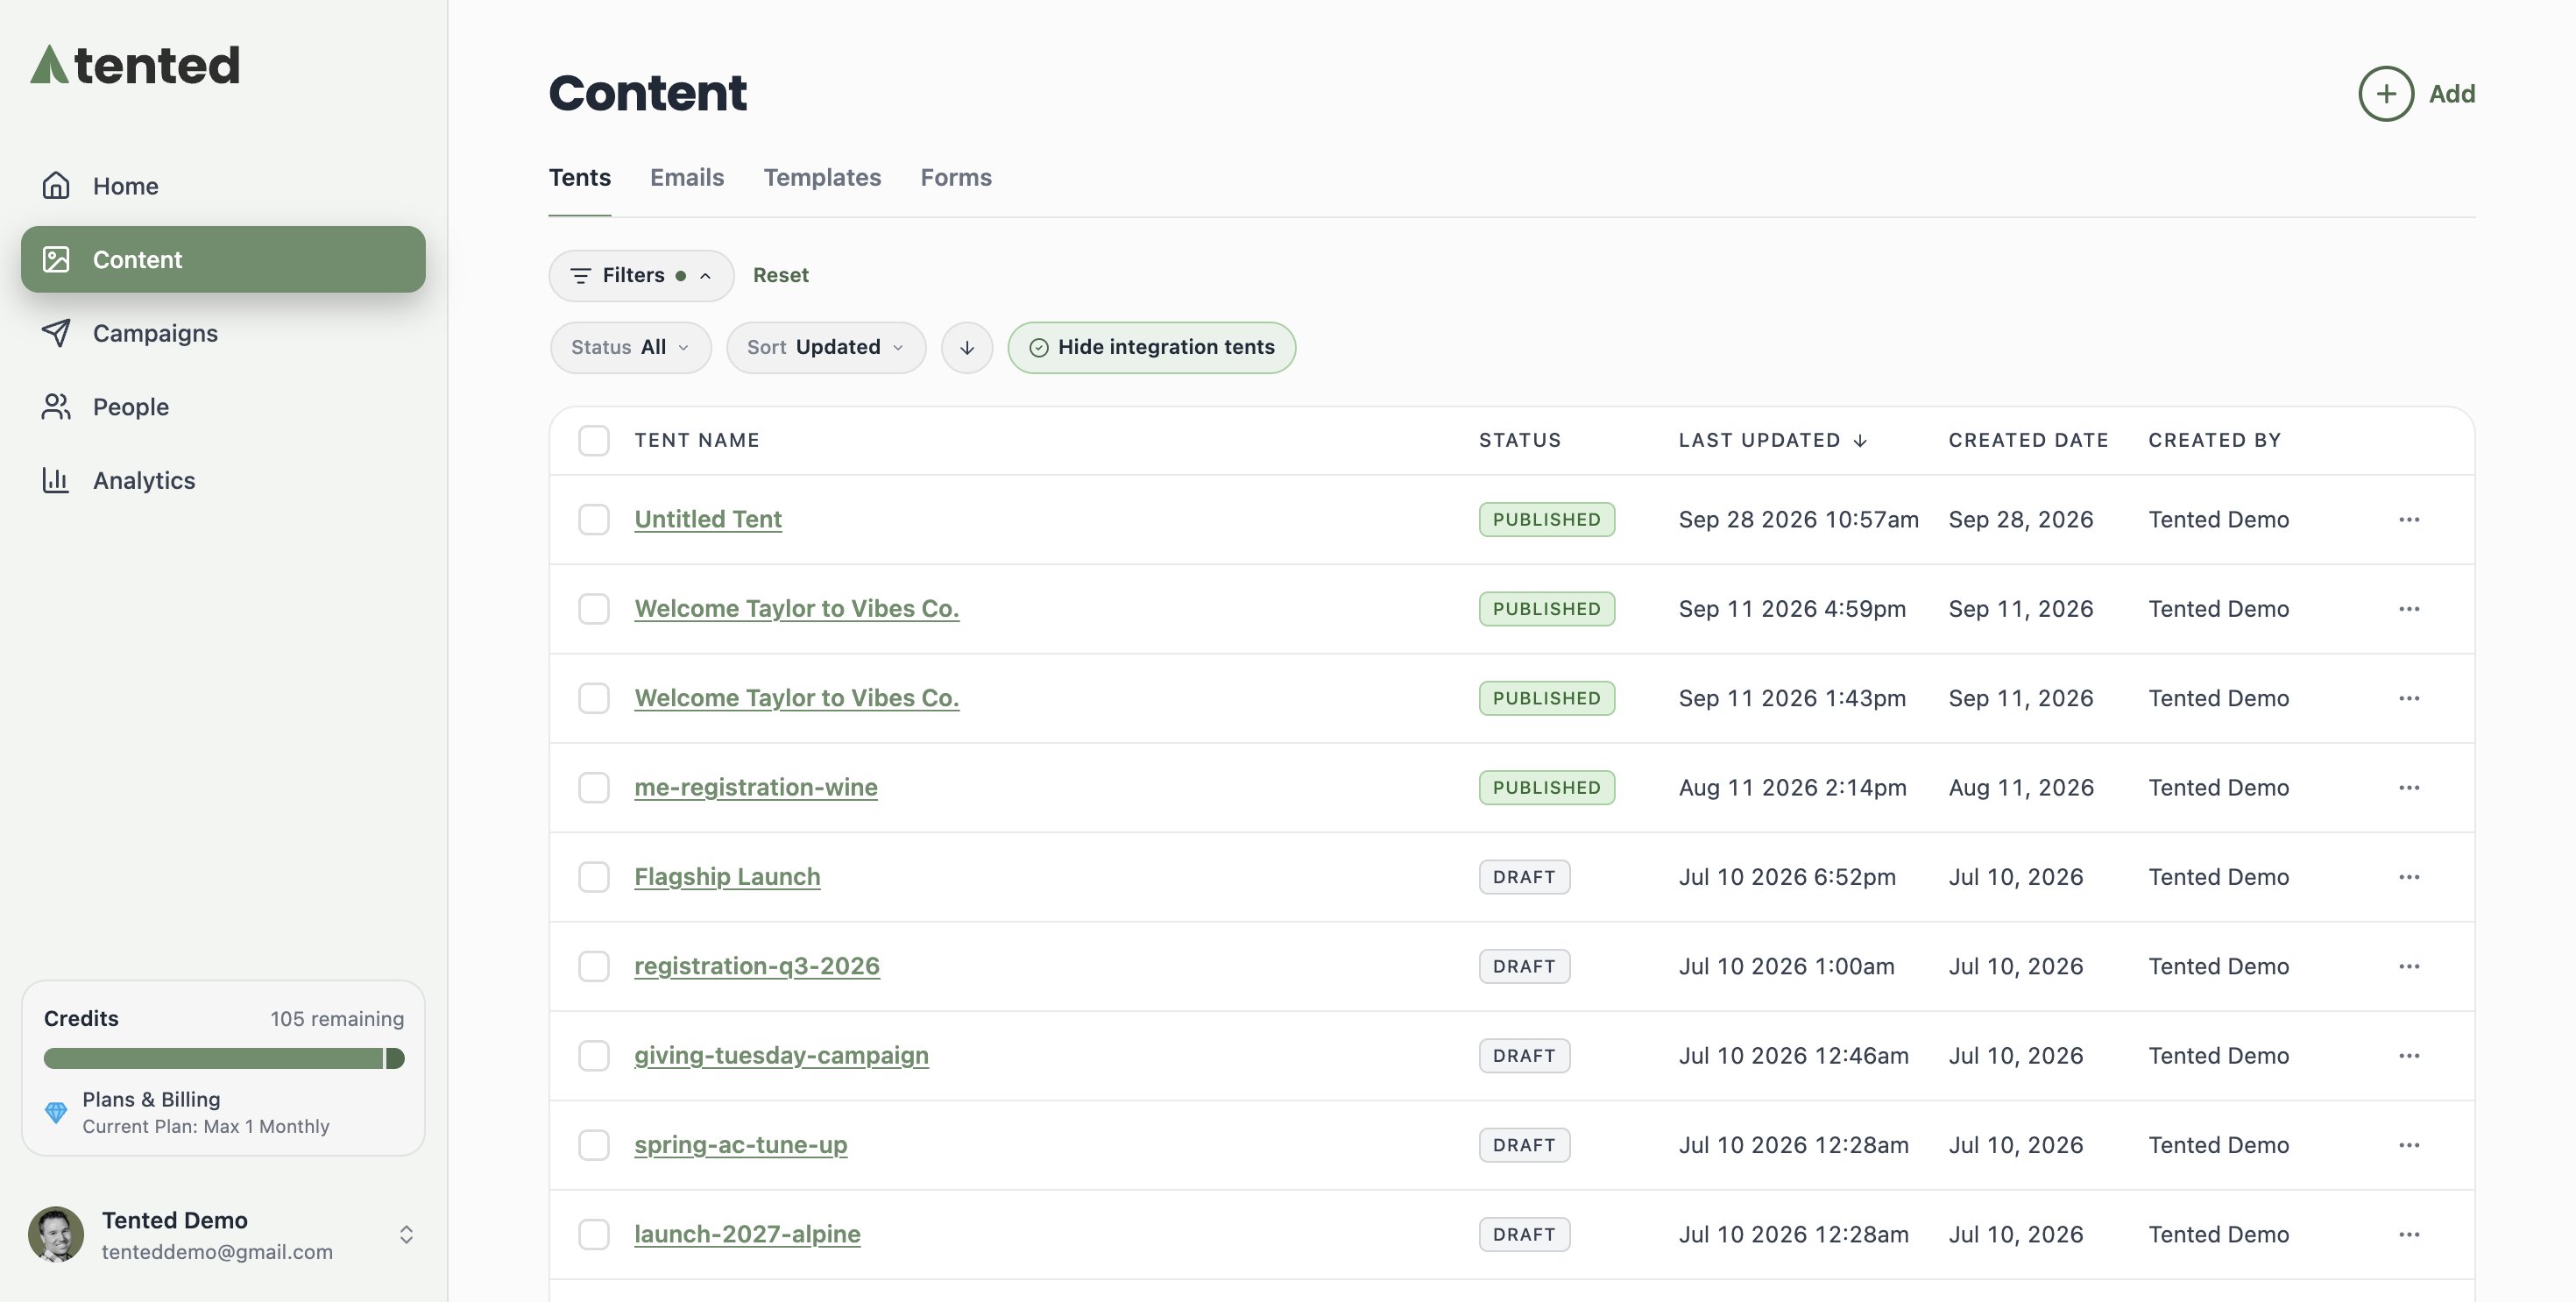Select all tents with header checkbox
The image size is (2576, 1302).
594,440
